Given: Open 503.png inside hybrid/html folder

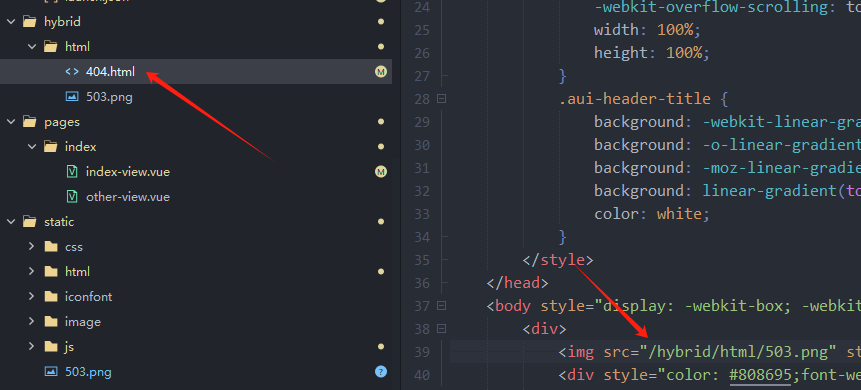Looking at the screenshot, I should coord(109,97).
